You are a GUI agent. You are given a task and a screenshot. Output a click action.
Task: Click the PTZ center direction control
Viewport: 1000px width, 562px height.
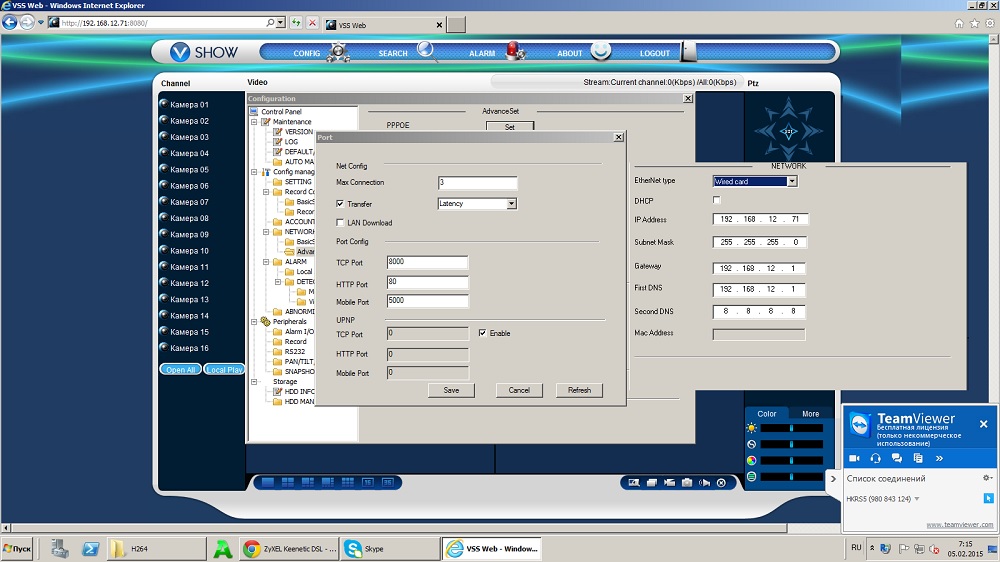pyautogui.click(x=788, y=132)
